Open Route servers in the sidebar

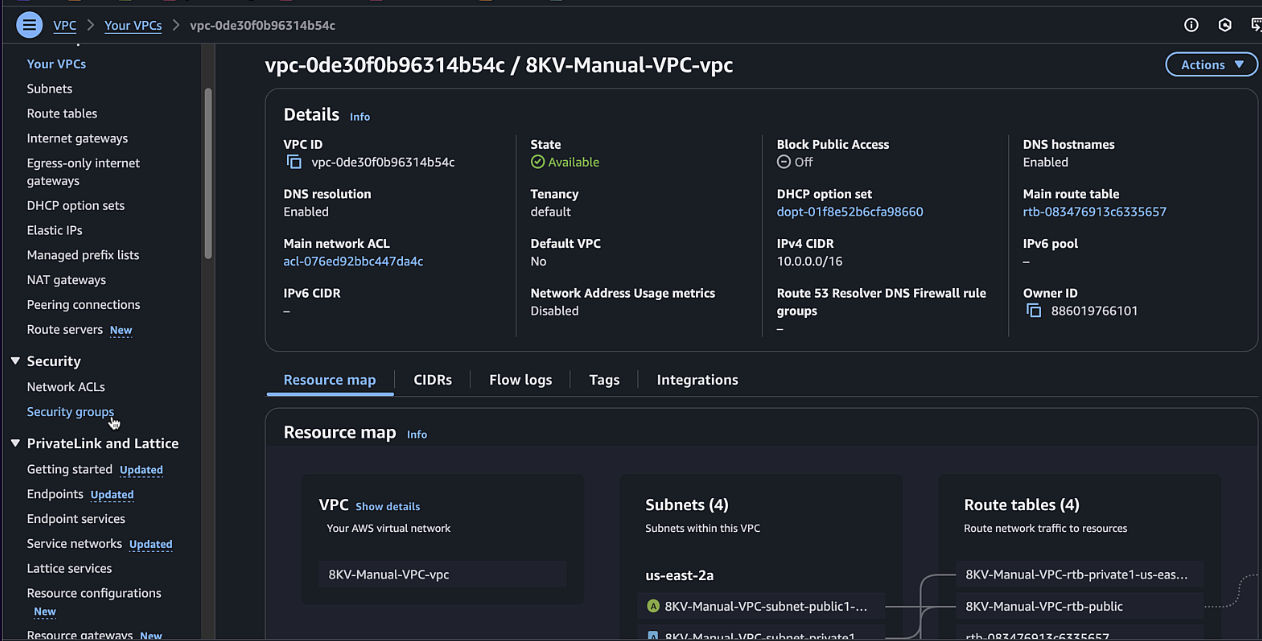coord(65,330)
